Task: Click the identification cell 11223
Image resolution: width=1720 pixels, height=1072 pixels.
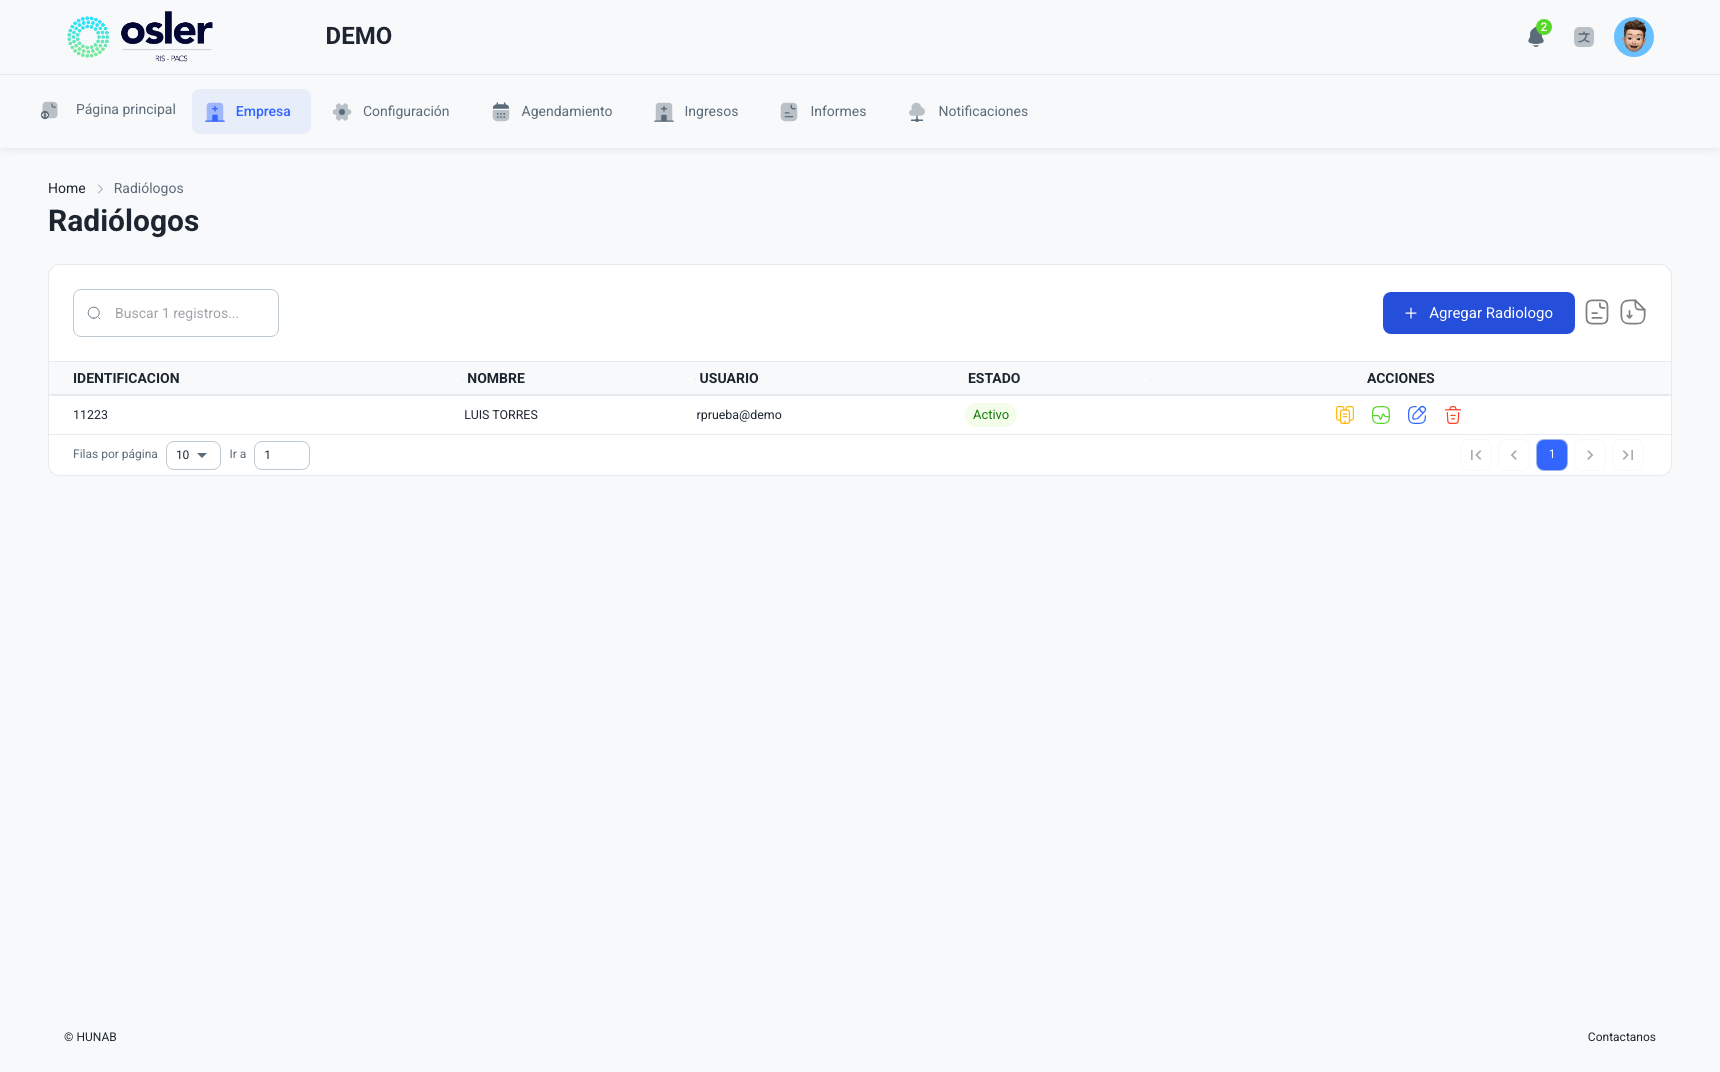Action: 90,415
